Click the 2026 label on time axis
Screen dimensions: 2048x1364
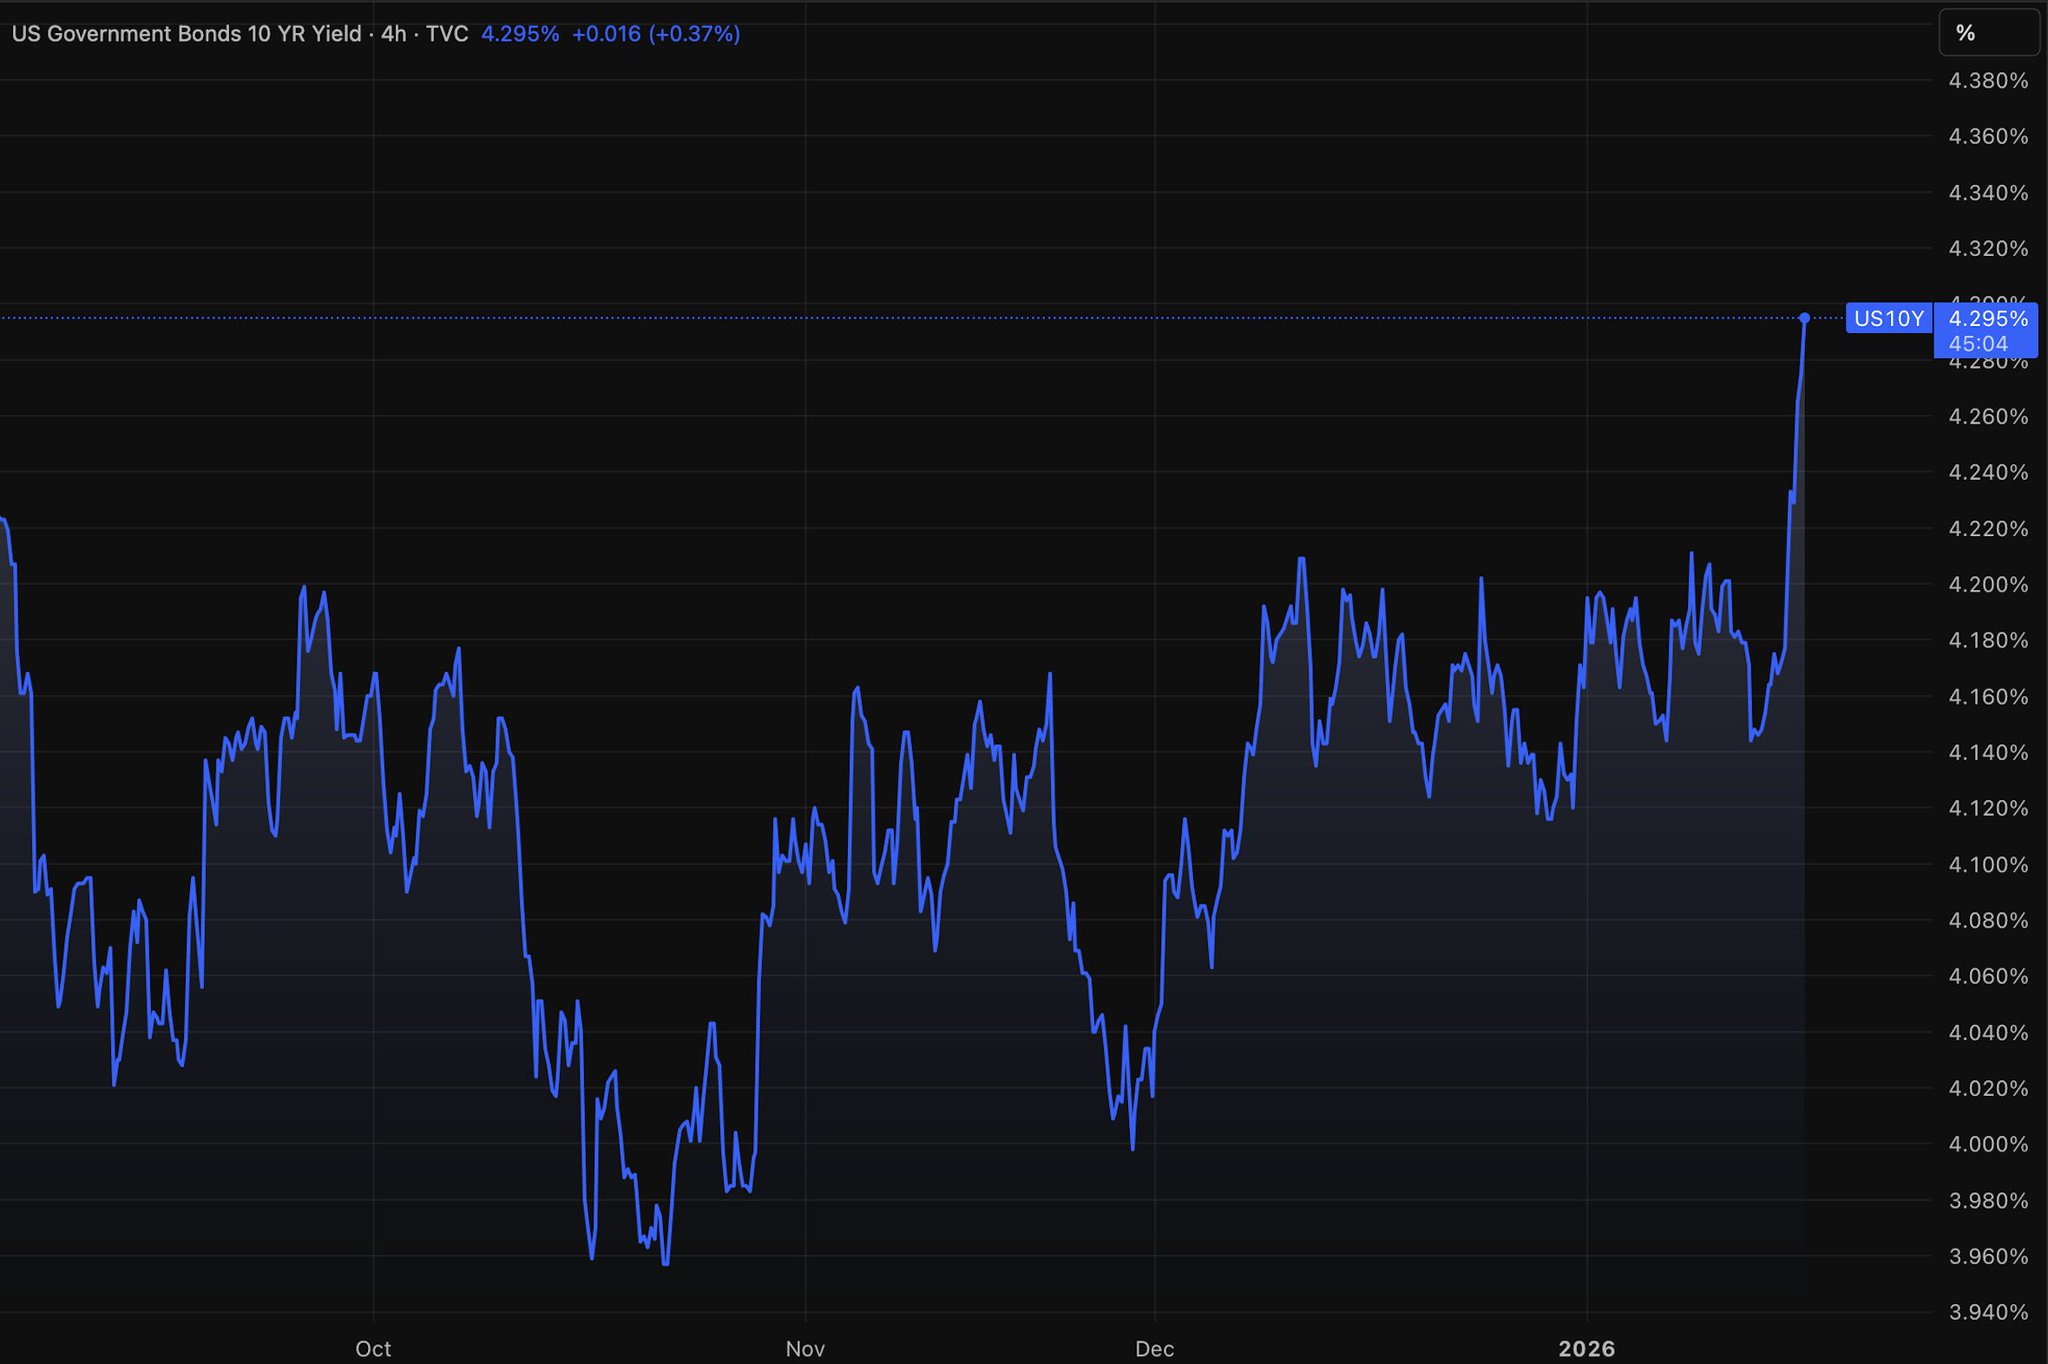[1586, 1348]
